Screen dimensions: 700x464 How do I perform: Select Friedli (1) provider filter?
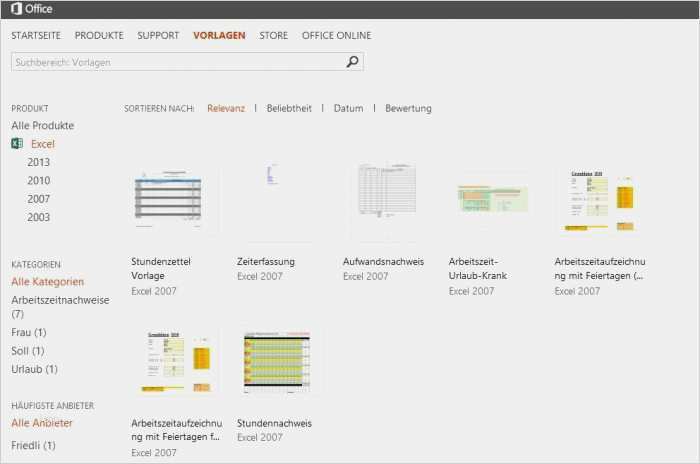[33, 445]
